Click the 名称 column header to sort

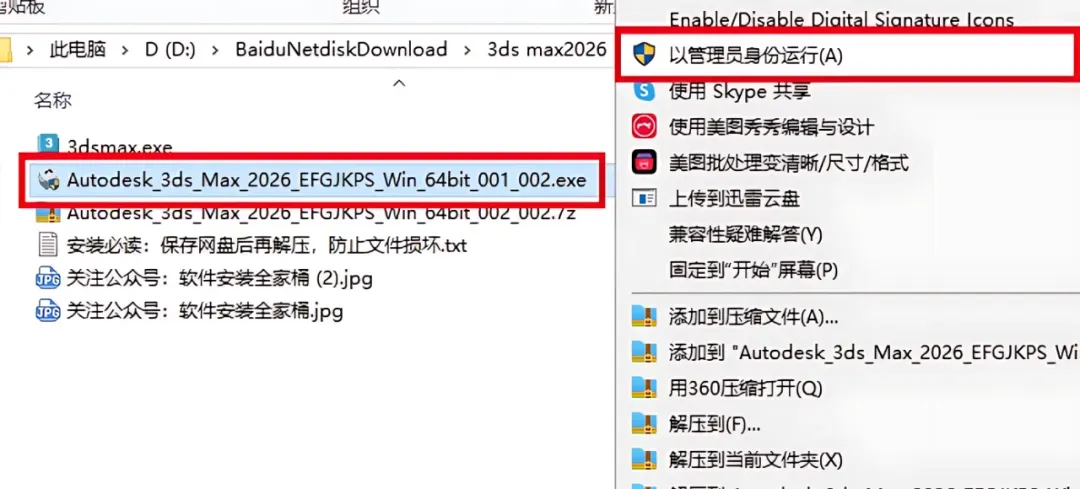pos(53,101)
